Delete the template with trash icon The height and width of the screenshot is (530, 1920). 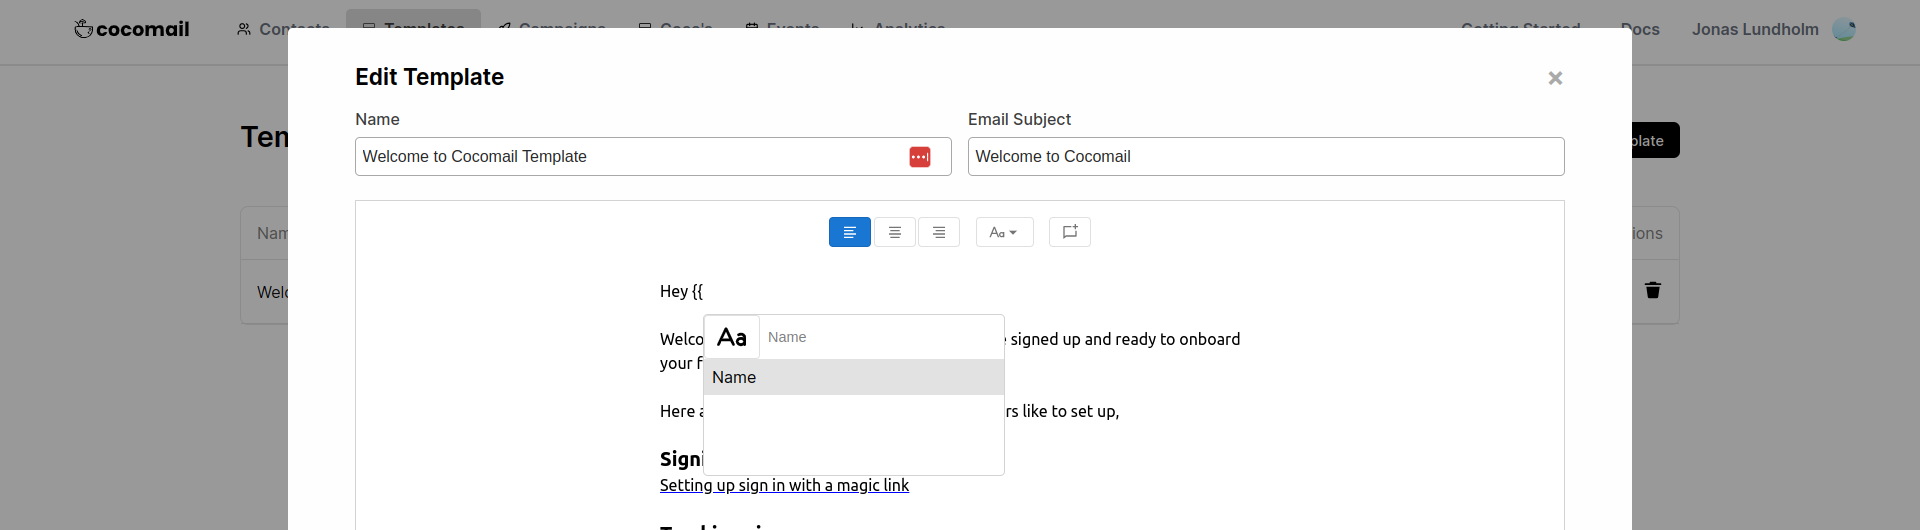point(1653,290)
